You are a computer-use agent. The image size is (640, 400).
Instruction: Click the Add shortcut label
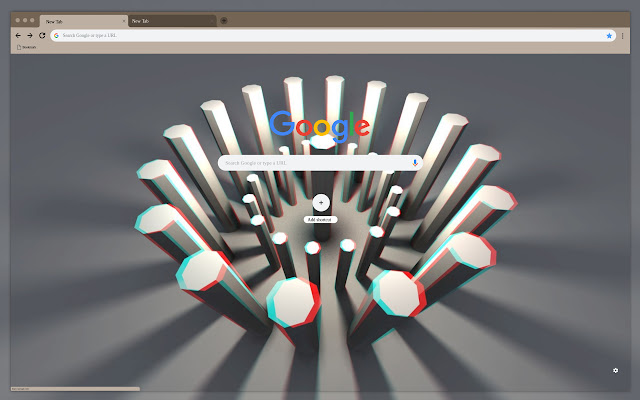(x=320, y=220)
